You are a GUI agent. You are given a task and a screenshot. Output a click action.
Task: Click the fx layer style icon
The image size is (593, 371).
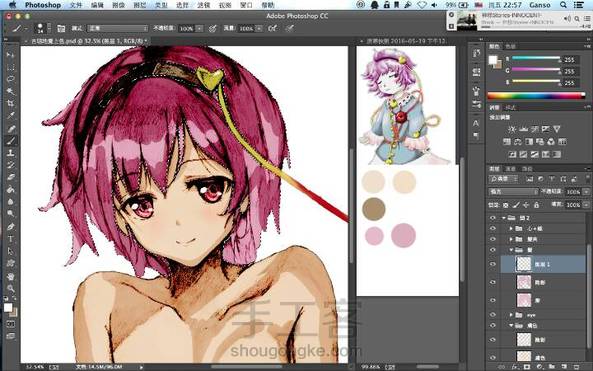pos(514,367)
